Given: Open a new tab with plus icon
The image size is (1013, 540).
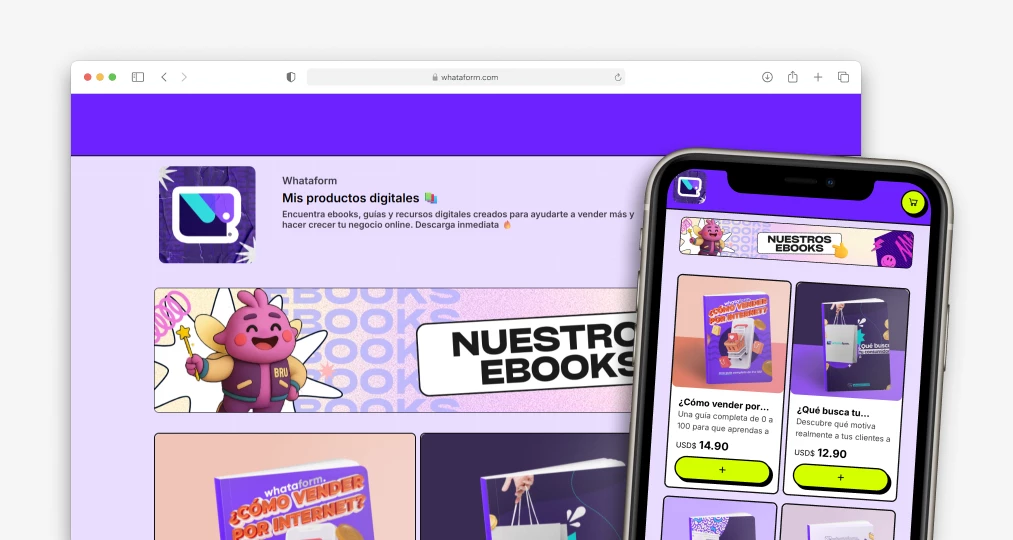Looking at the screenshot, I should [818, 77].
